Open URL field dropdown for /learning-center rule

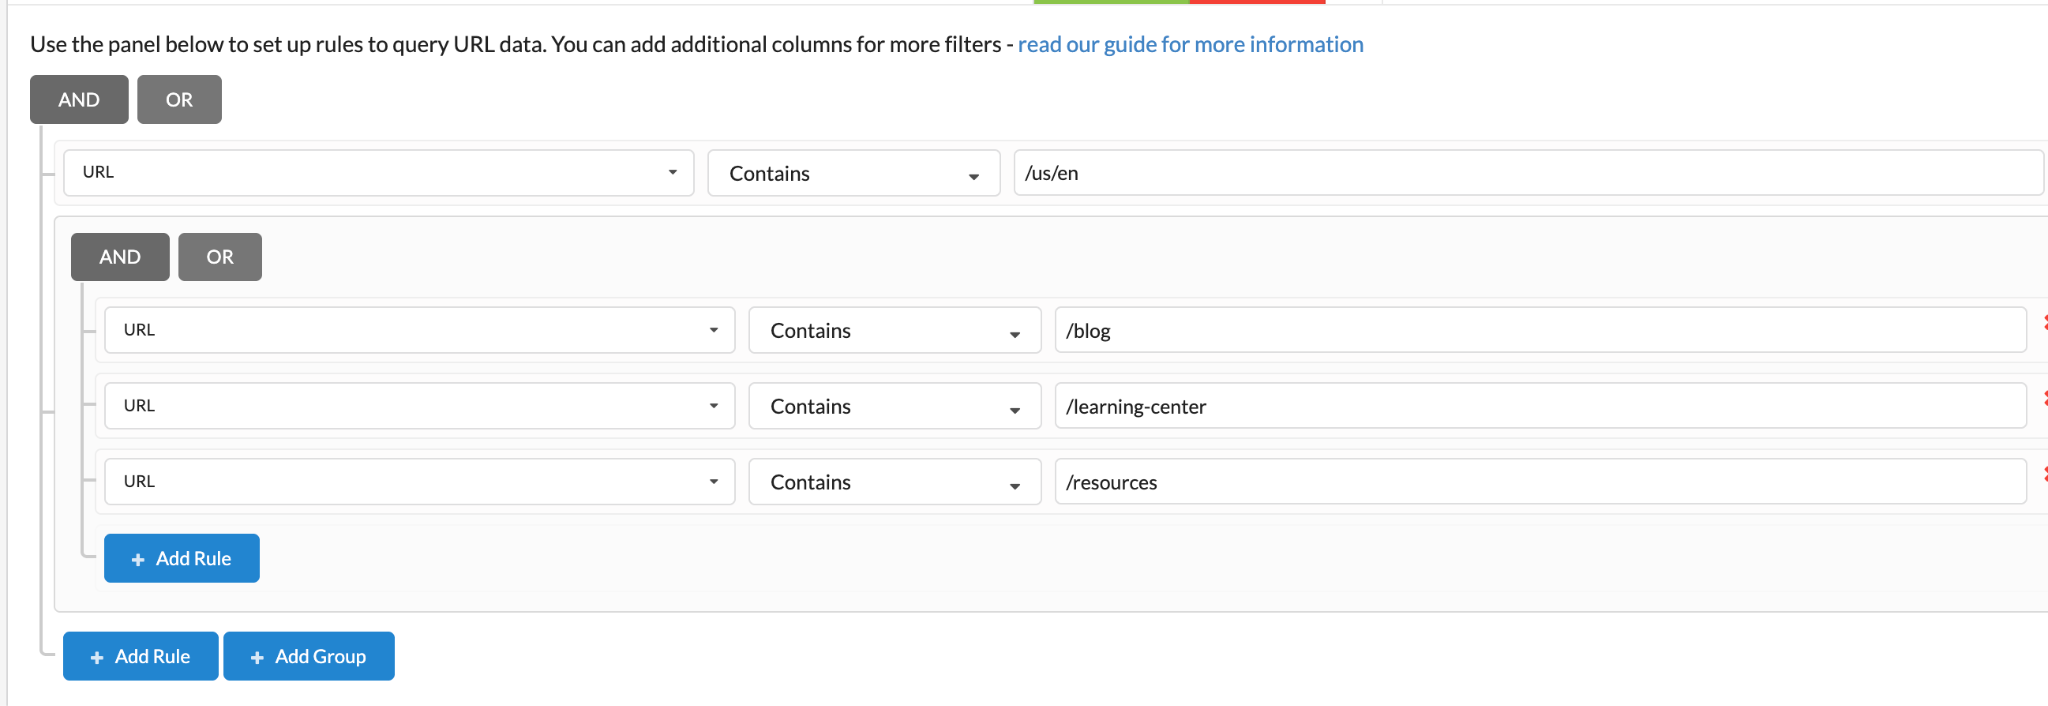point(419,406)
